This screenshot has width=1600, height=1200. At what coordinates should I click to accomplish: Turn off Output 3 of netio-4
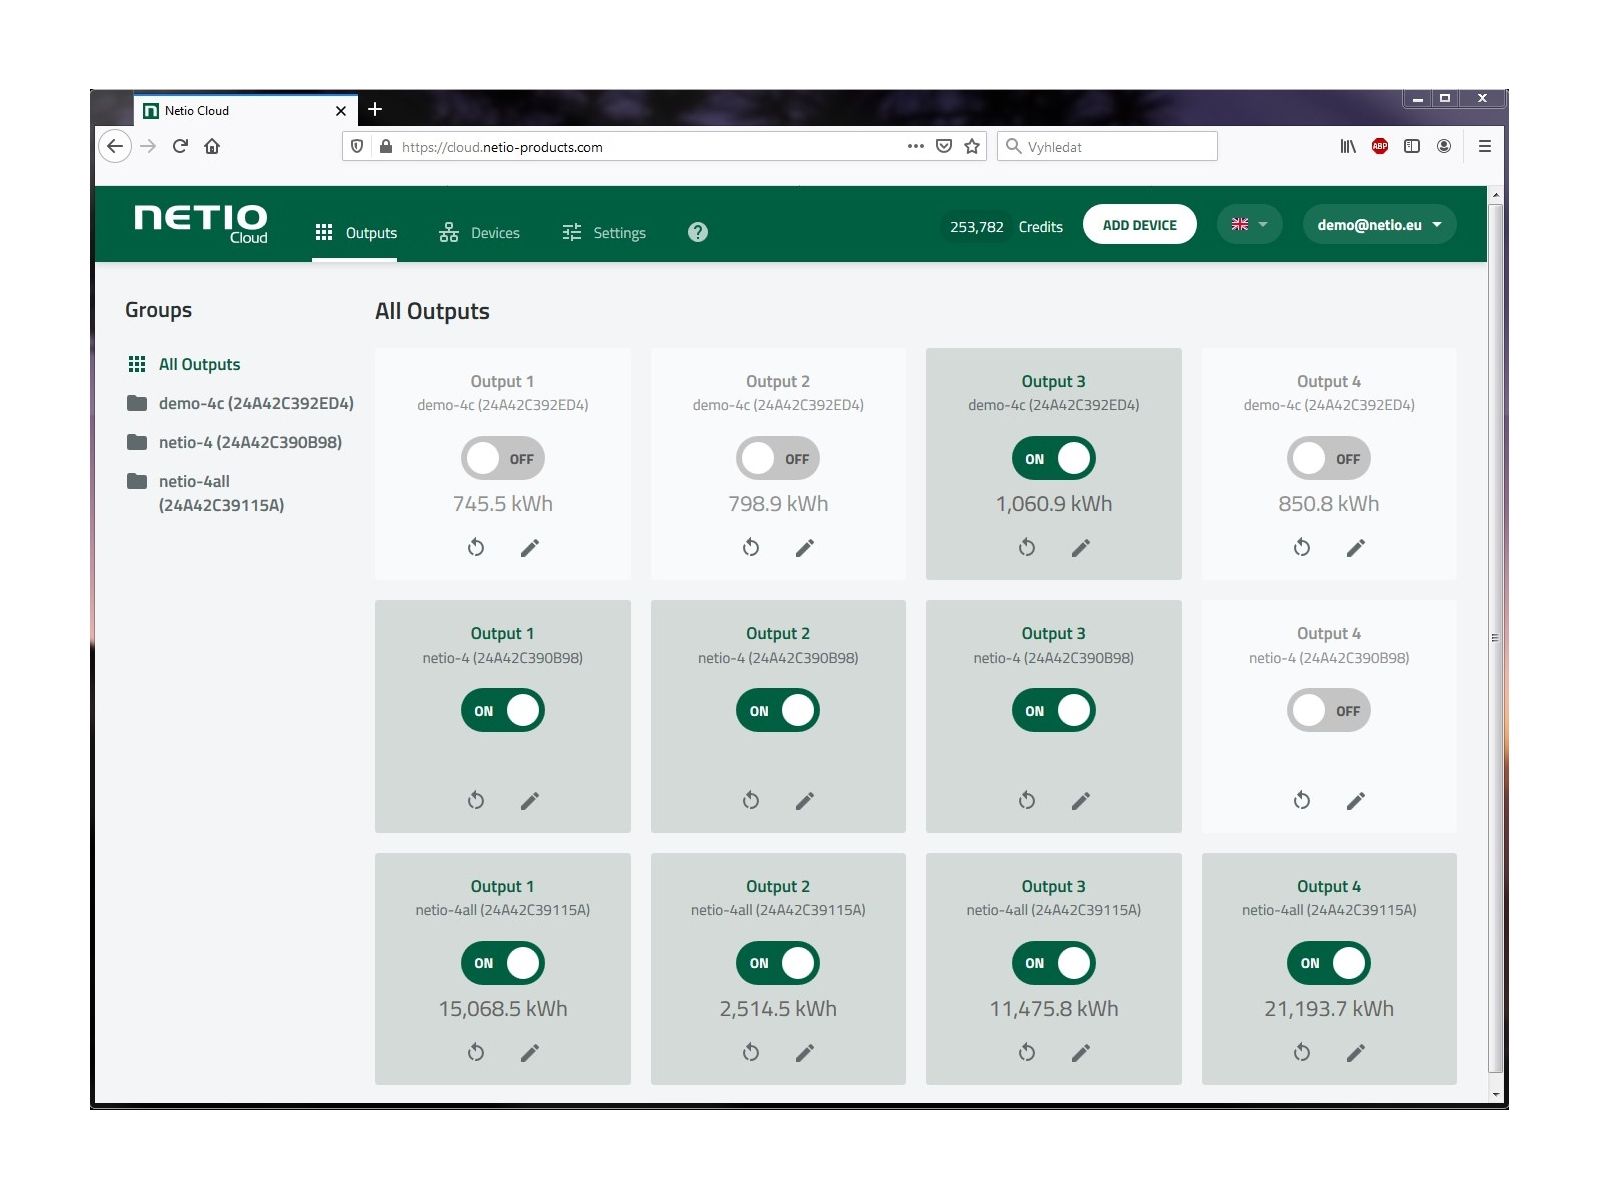(x=1054, y=711)
